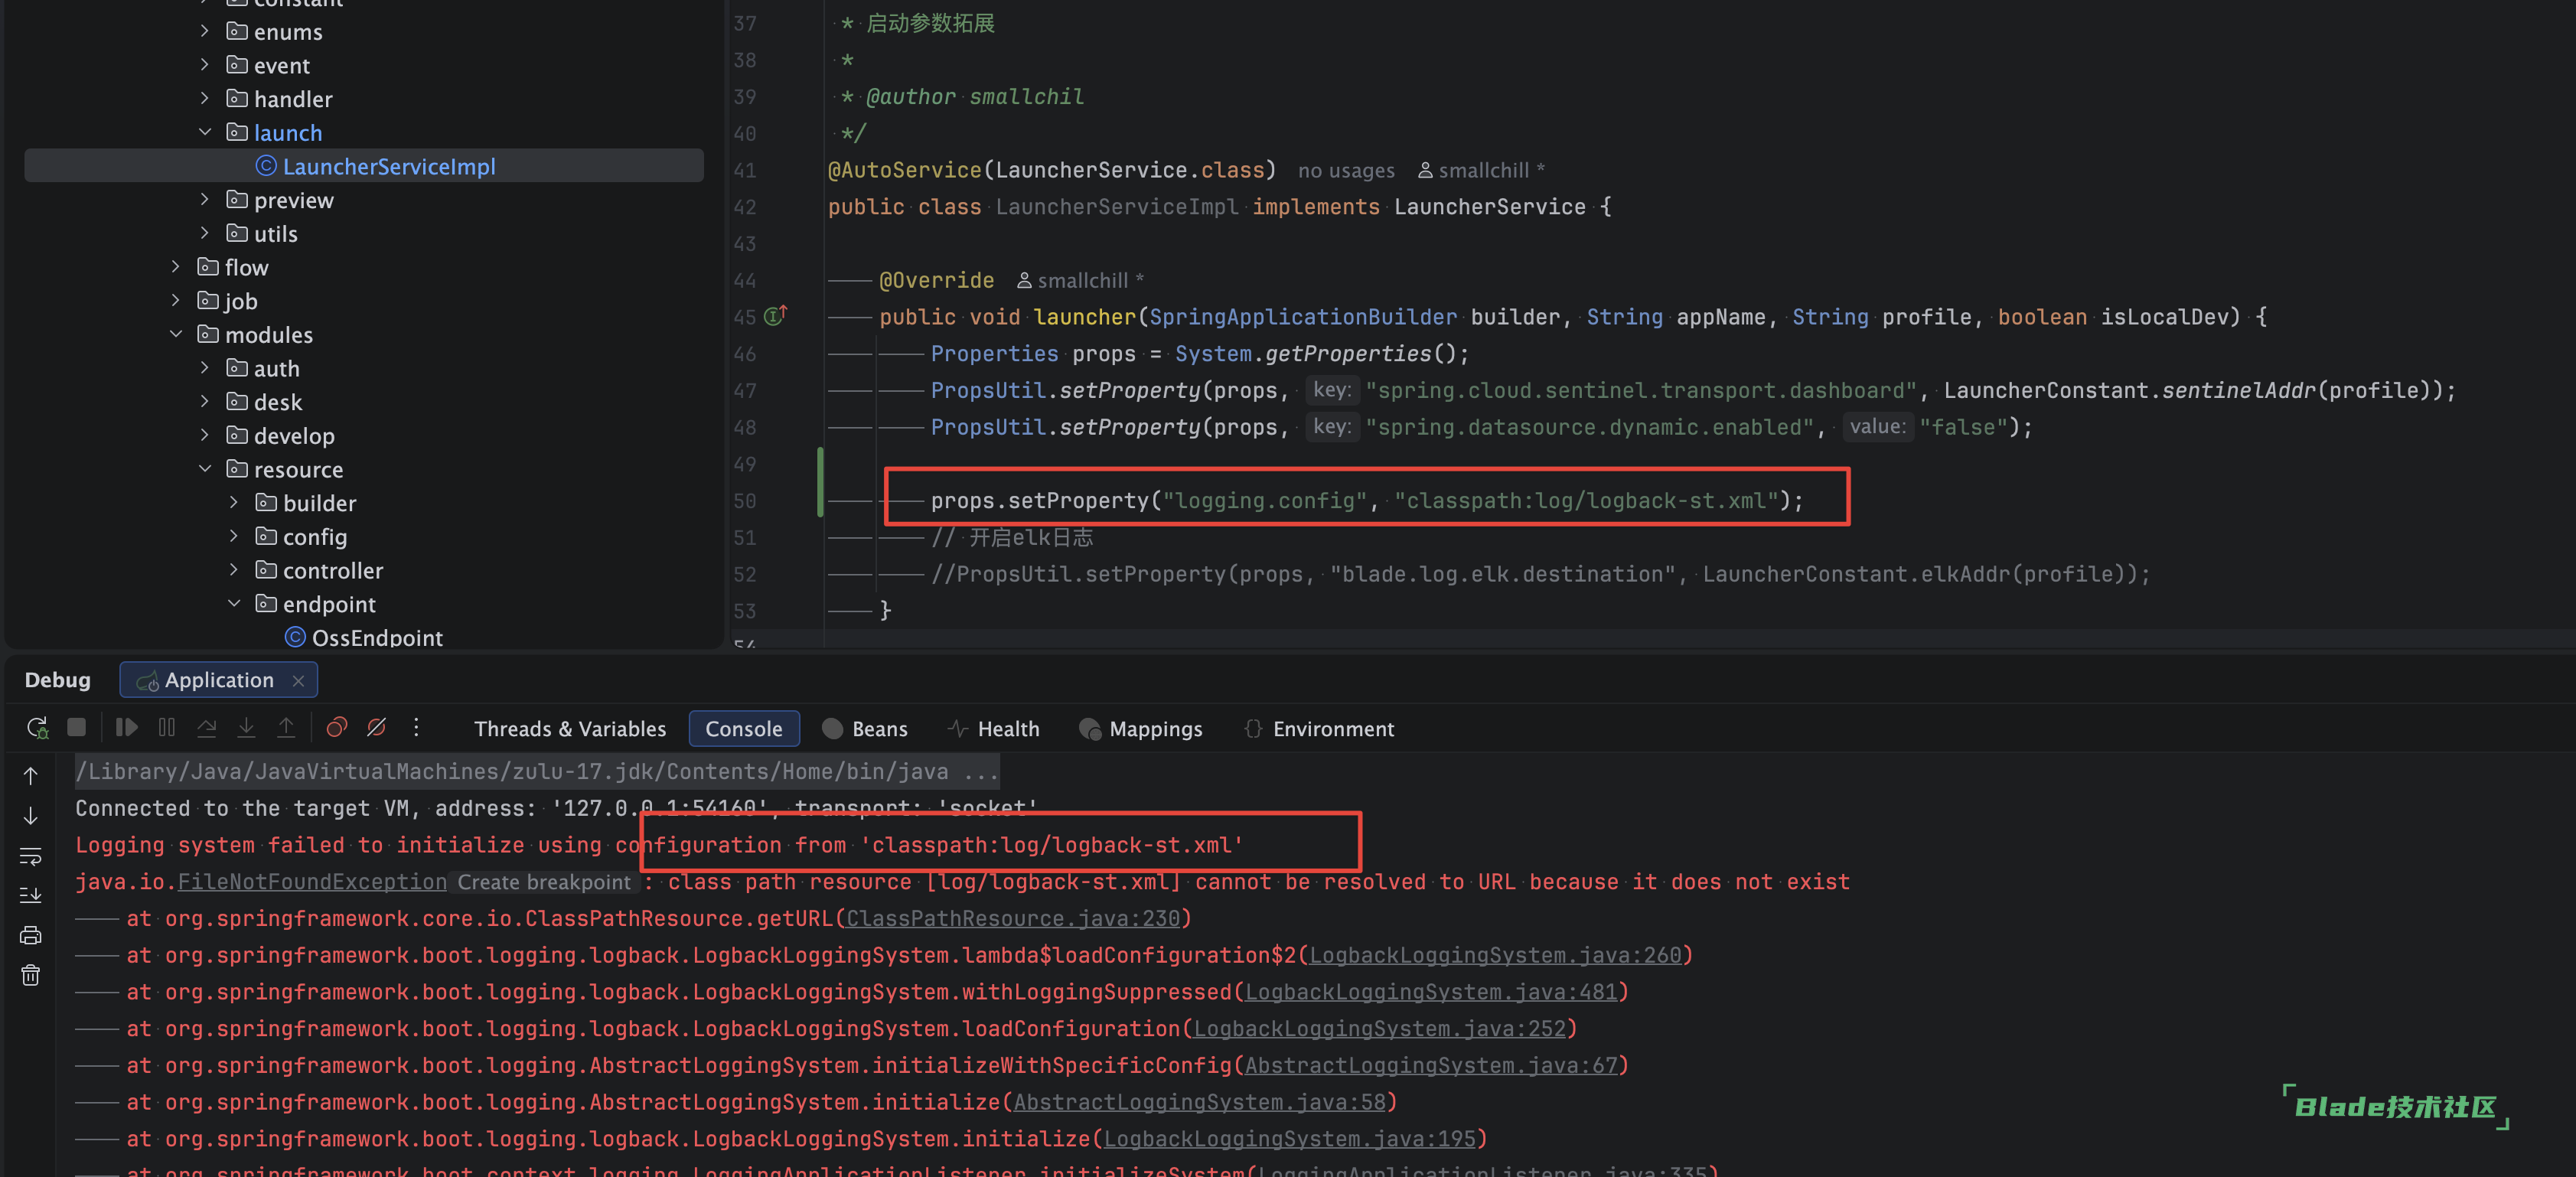Click the print console output icon
Viewport: 2576px width, 1177px height.
(31, 935)
